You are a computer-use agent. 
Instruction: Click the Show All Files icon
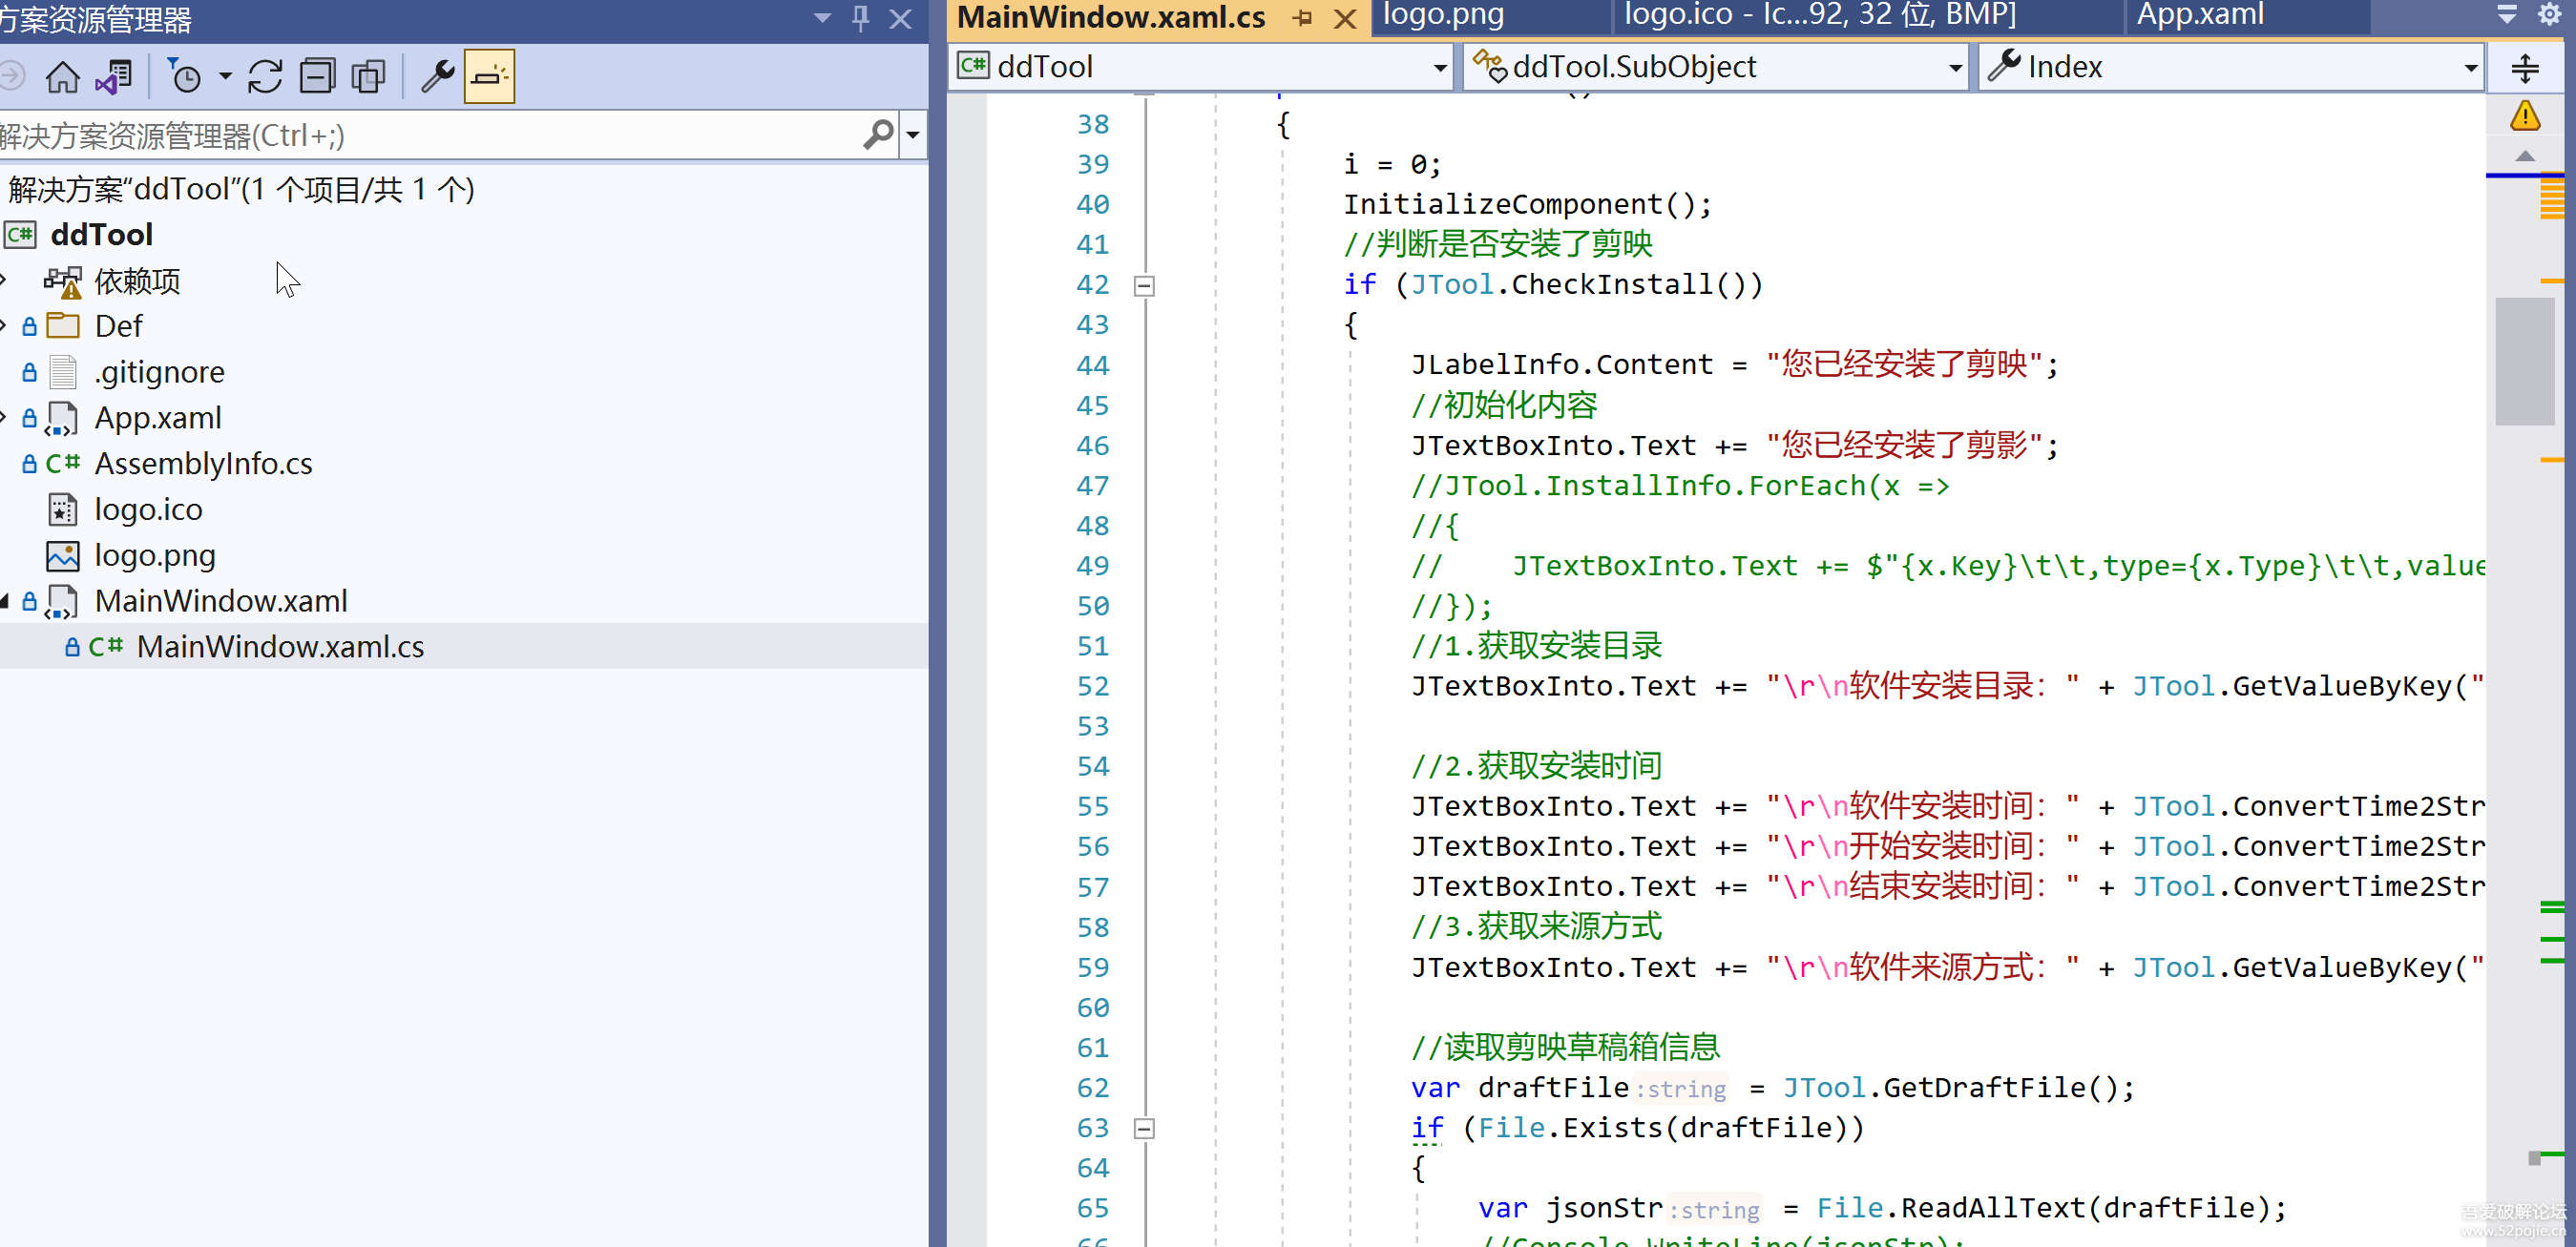click(x=368, y=77)
